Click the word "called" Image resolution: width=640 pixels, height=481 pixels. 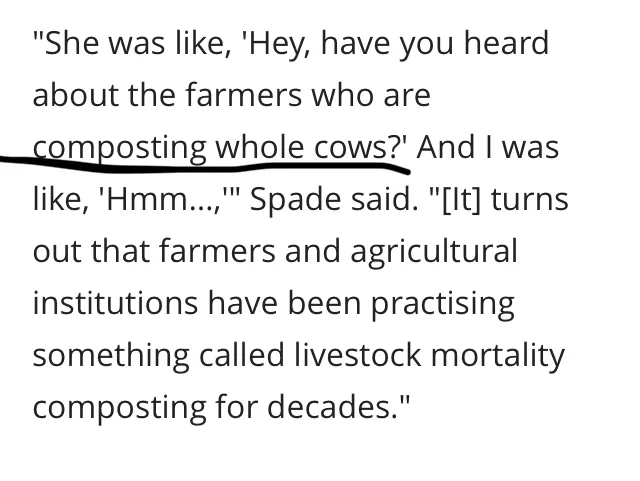(242, 355)
